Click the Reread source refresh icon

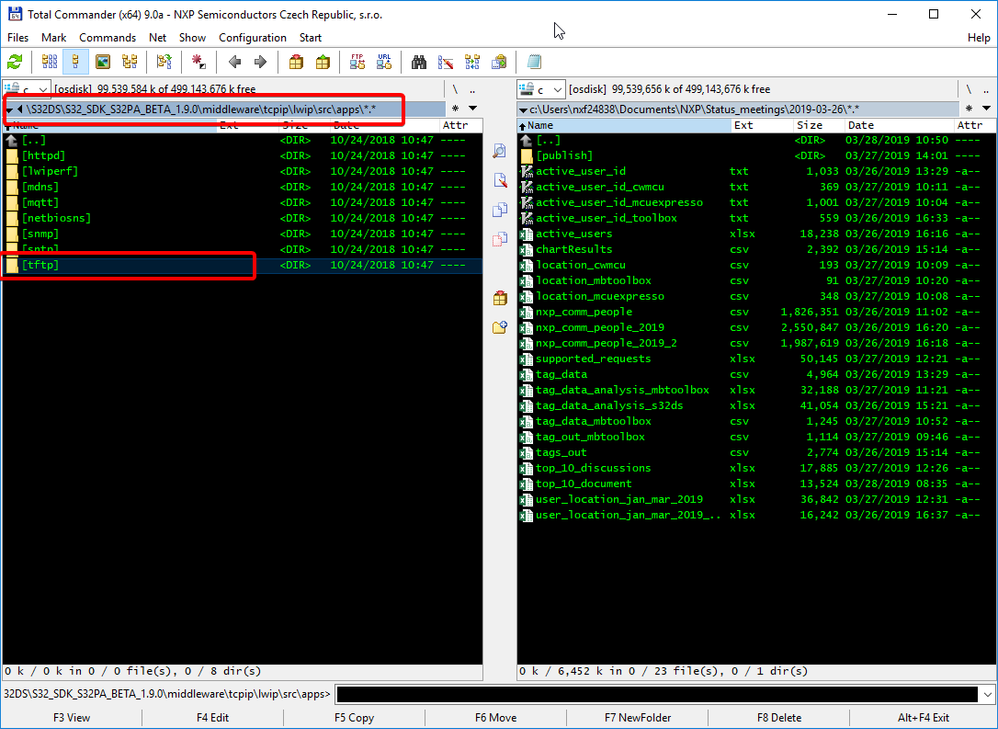[x=15, y=62]
